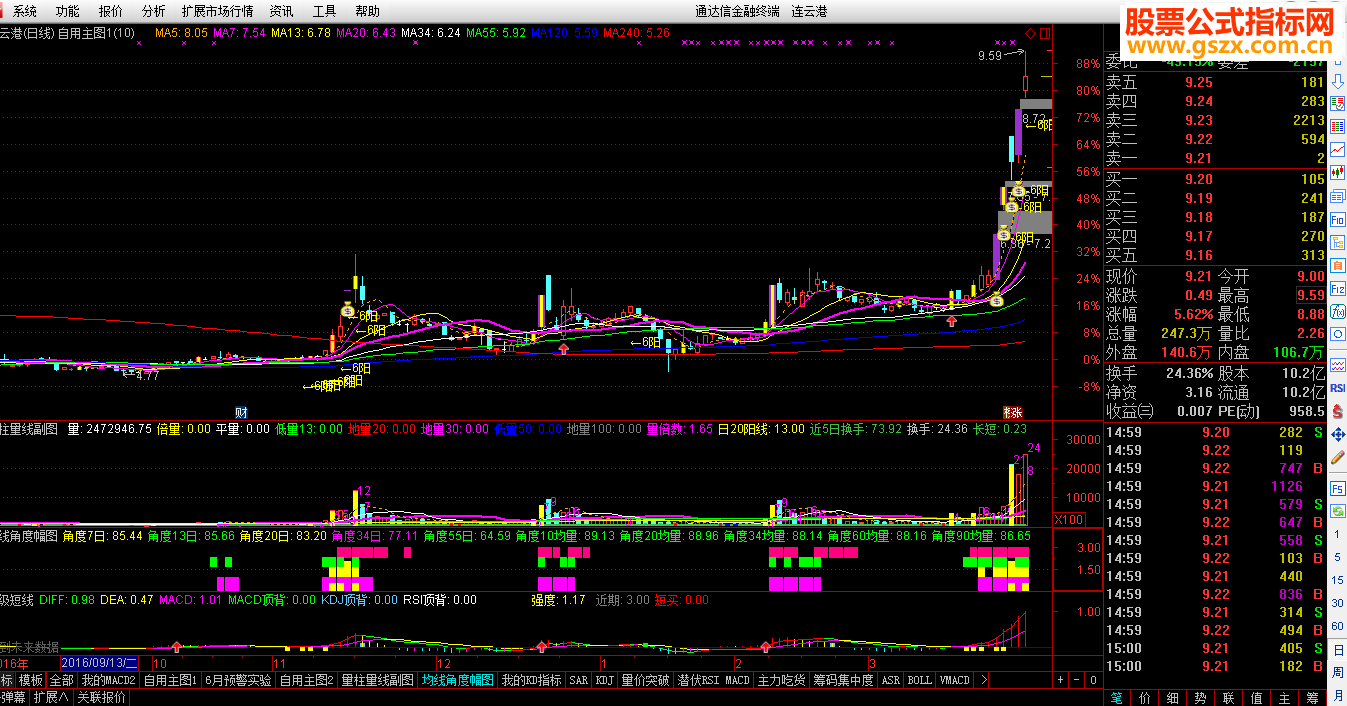Open the f(x) formula manager icon
Viewport: 1347px width, 706px height.
coord(1338,312)
